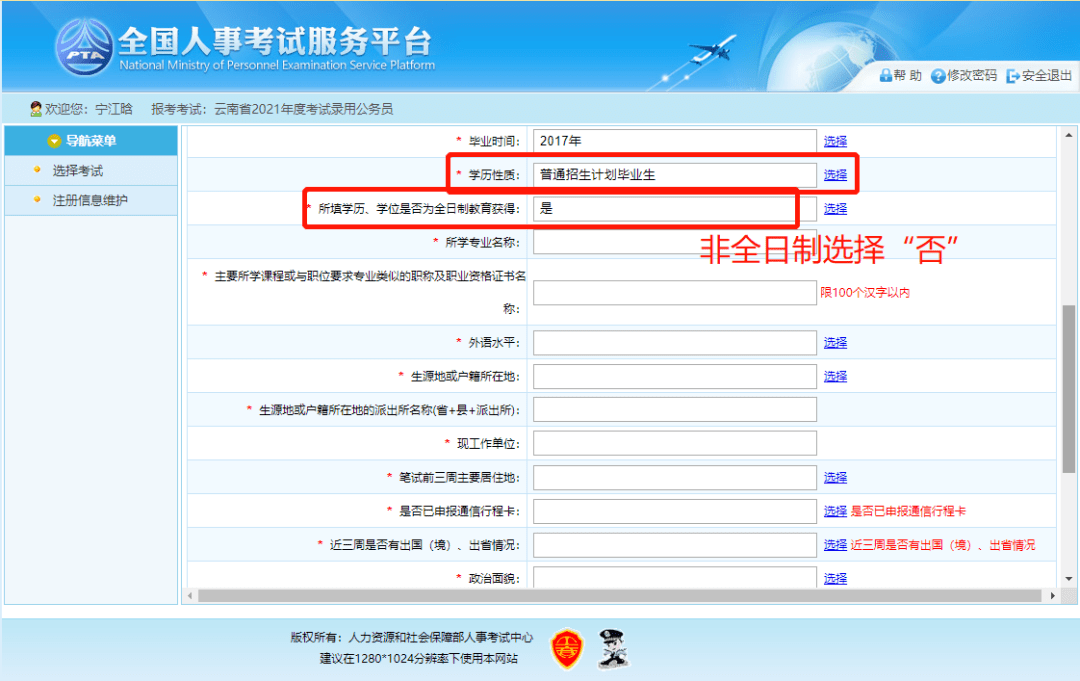Open 注册信息维护 in the sidebar menu

point(90,200)
